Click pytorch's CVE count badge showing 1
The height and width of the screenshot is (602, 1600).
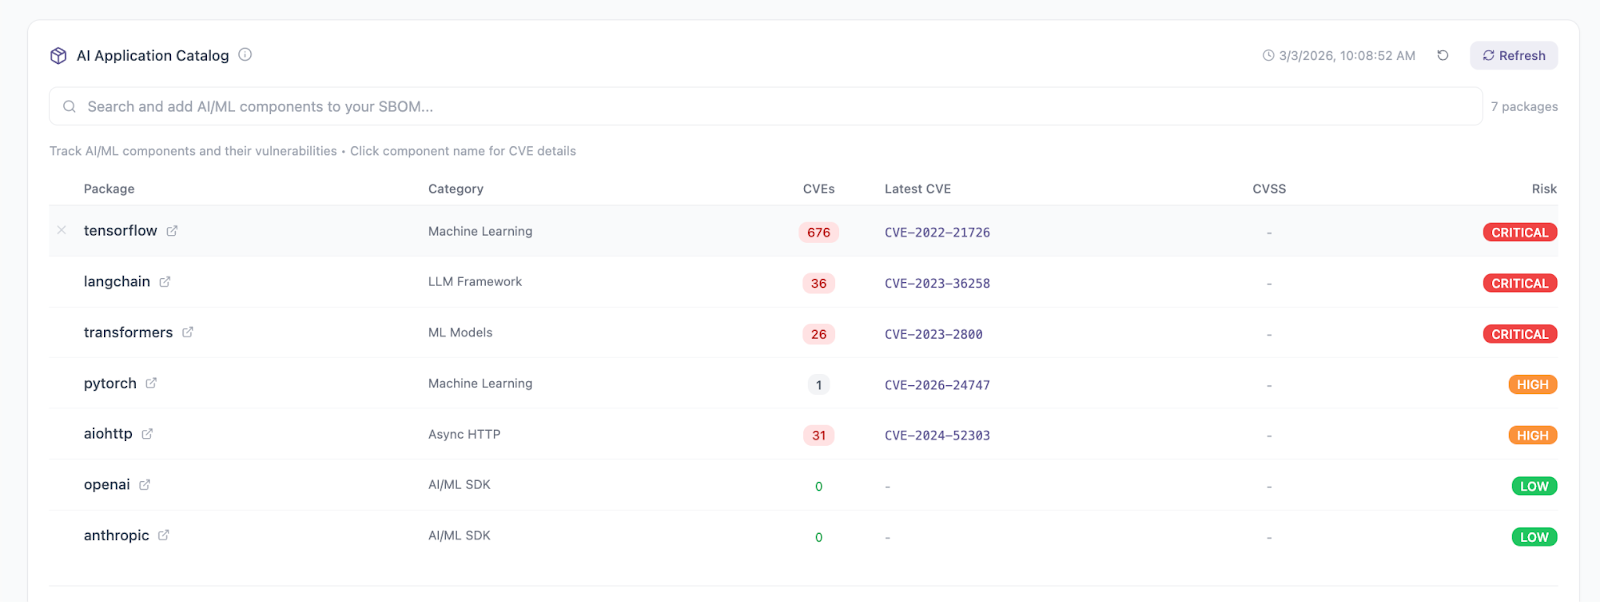point(819,385)
